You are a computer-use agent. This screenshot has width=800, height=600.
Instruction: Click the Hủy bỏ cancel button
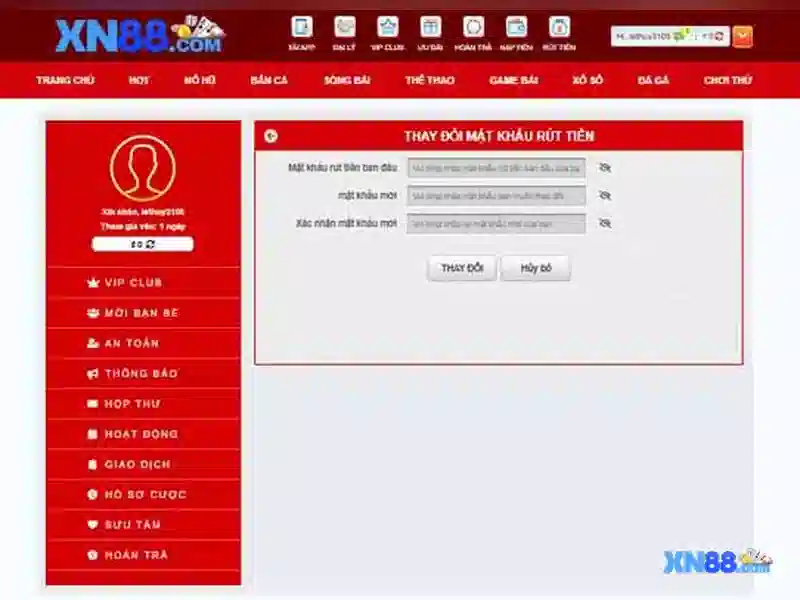537,268
